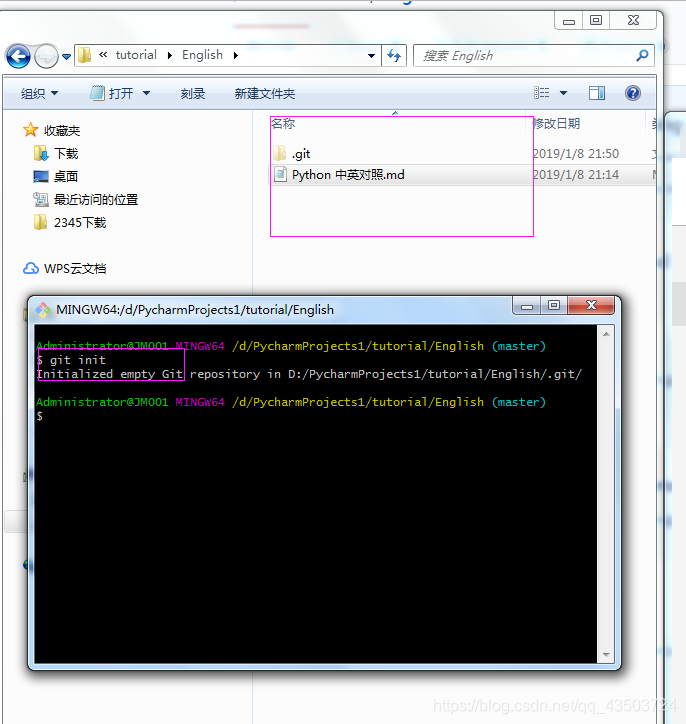Viewport: 686px width, 724px height.
Task: Open the 组织 menu
Action: [39, 94]
